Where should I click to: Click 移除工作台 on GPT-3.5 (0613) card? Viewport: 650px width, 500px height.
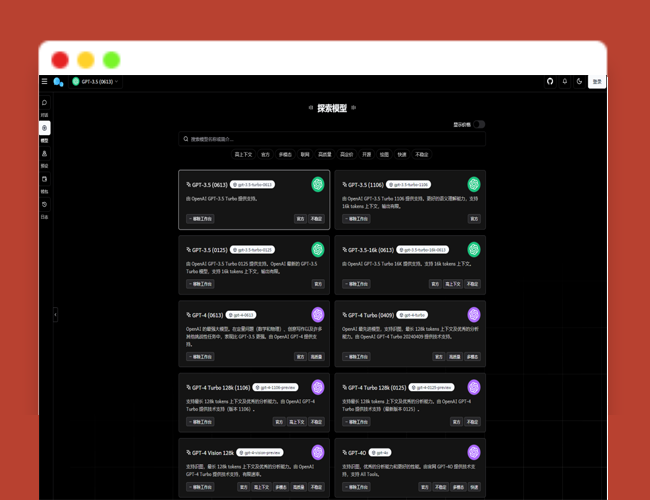pyautogui.click(x=200, y=218)
